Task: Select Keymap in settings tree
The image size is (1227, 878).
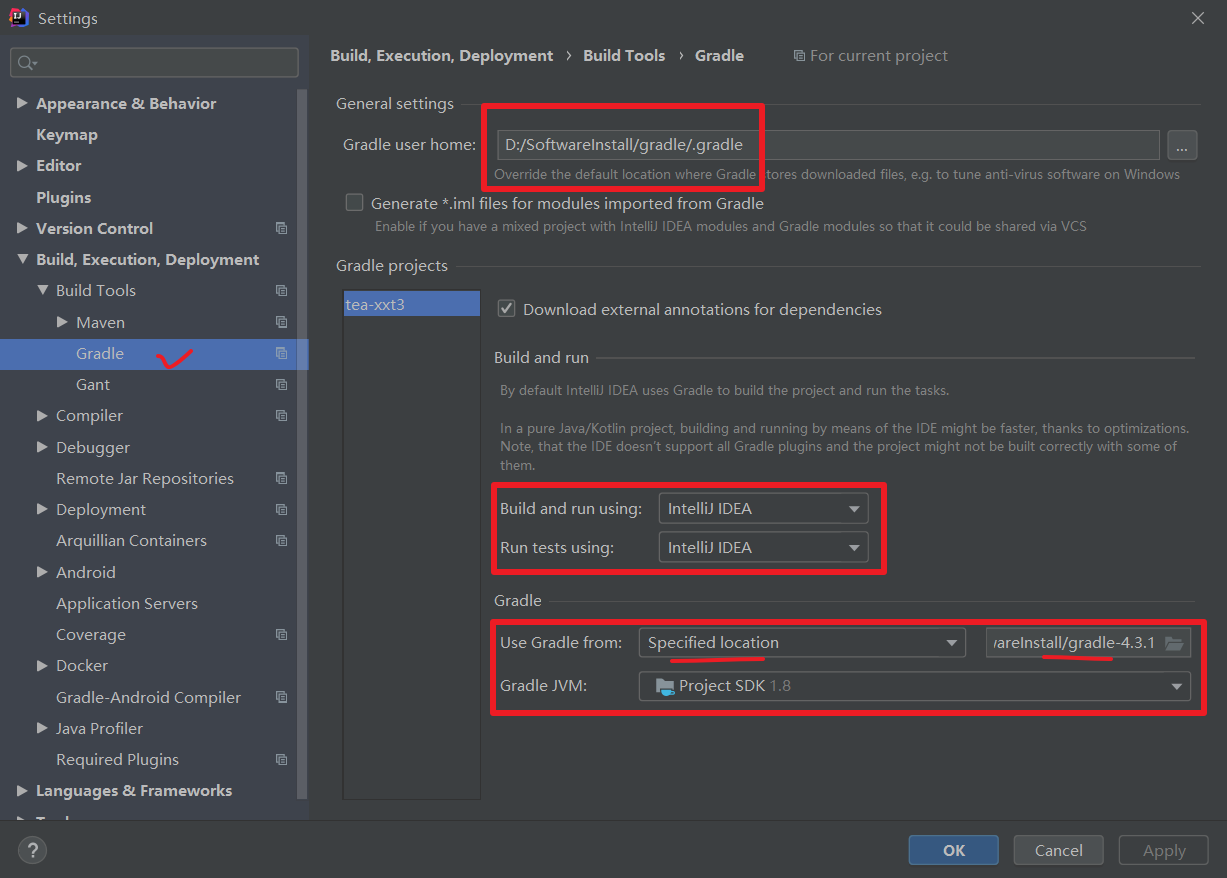Action: (67, 135)
